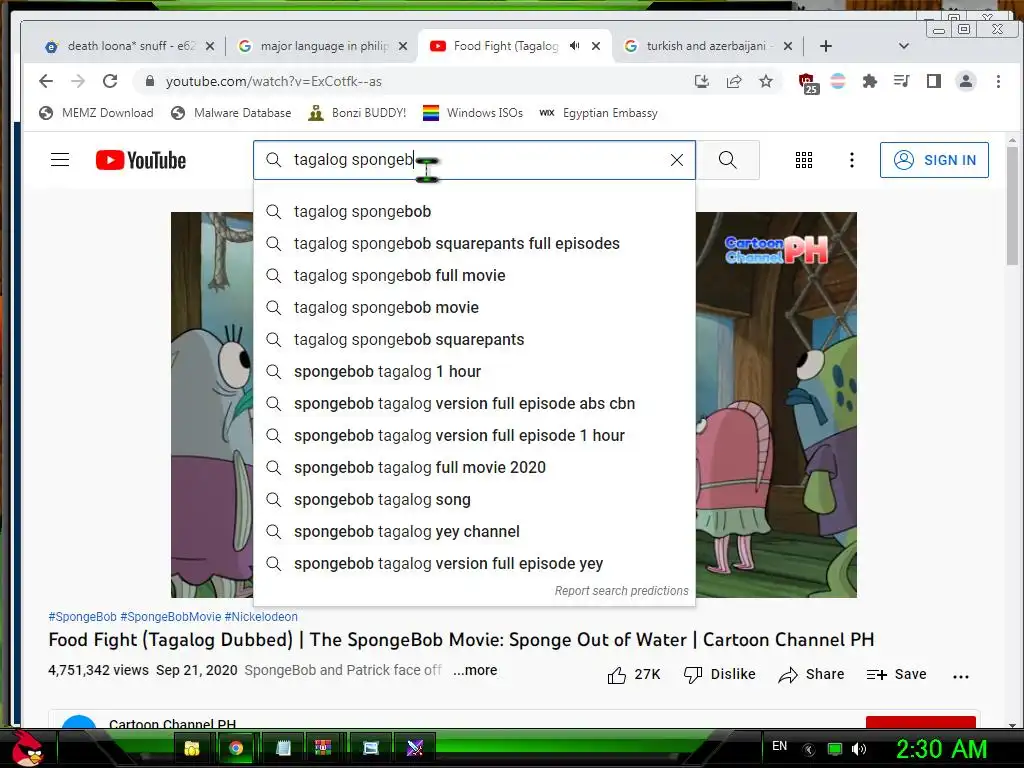Image resolution: width=1024 pixels, height=768 pixels.
Task: Click the page vertical scrollbar thumb
Action: pos(1012,206)
